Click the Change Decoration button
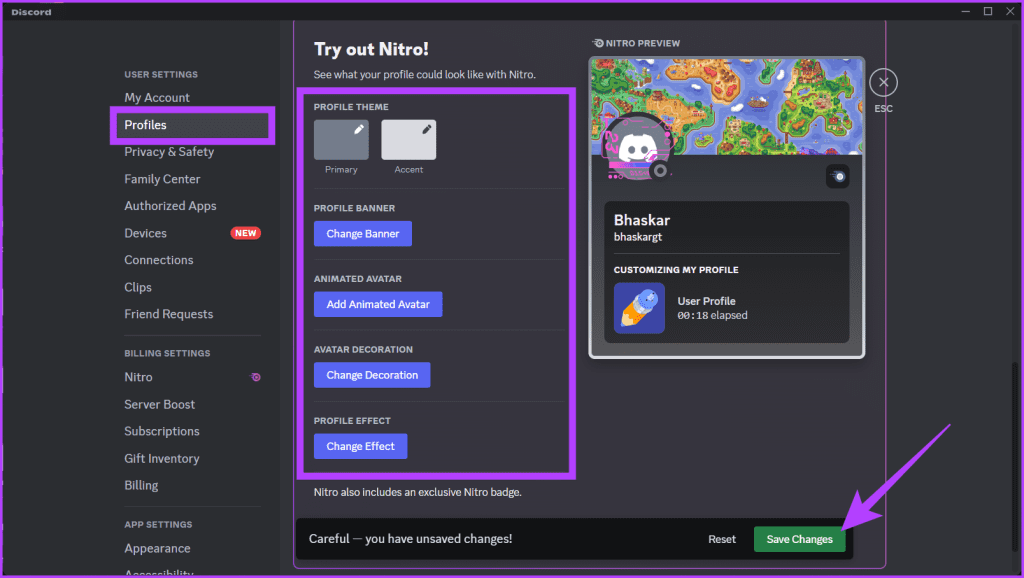This screenshot has width=1024, height=578. [x=371, y=374]
